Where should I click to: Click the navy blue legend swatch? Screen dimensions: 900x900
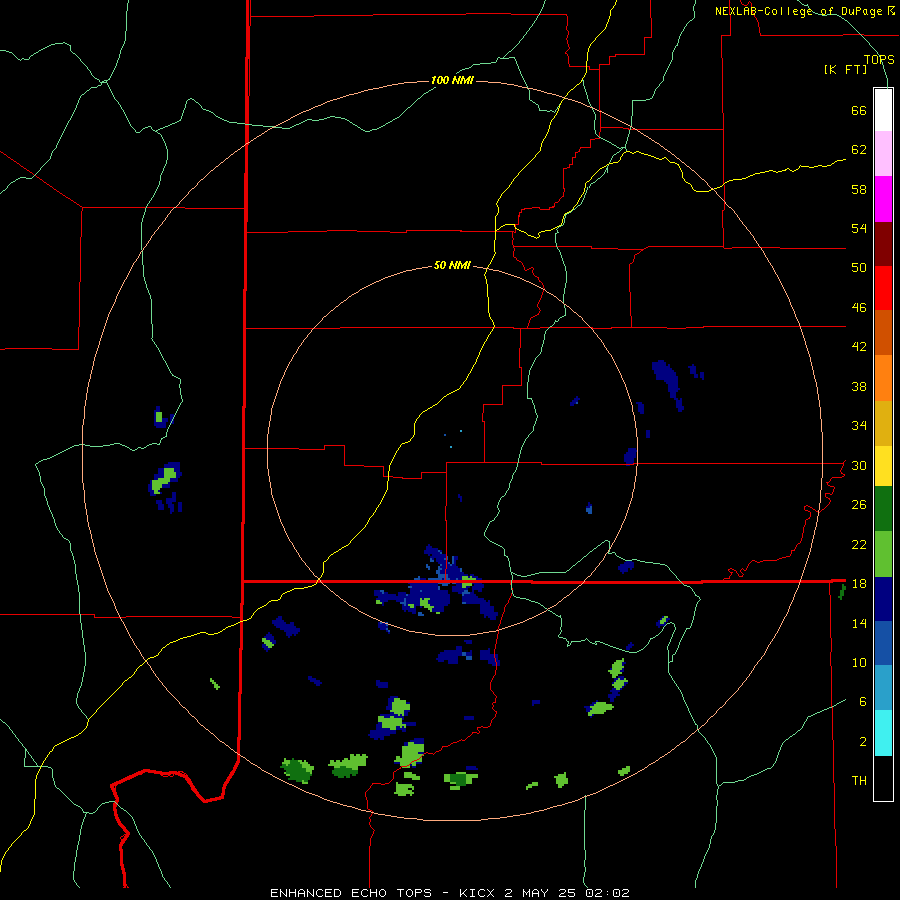click(883, 599)
